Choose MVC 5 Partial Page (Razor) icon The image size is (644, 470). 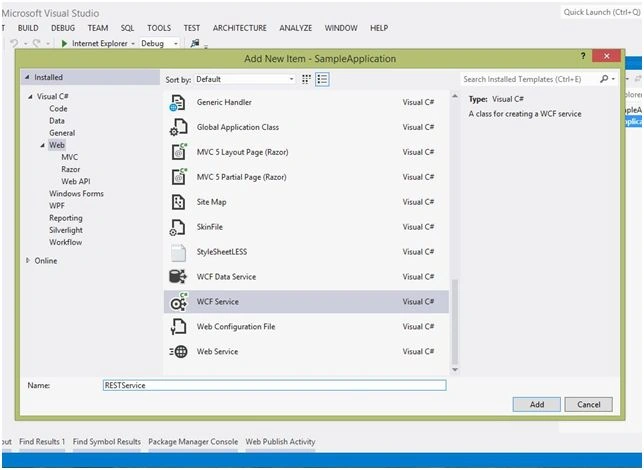point(179,177)
